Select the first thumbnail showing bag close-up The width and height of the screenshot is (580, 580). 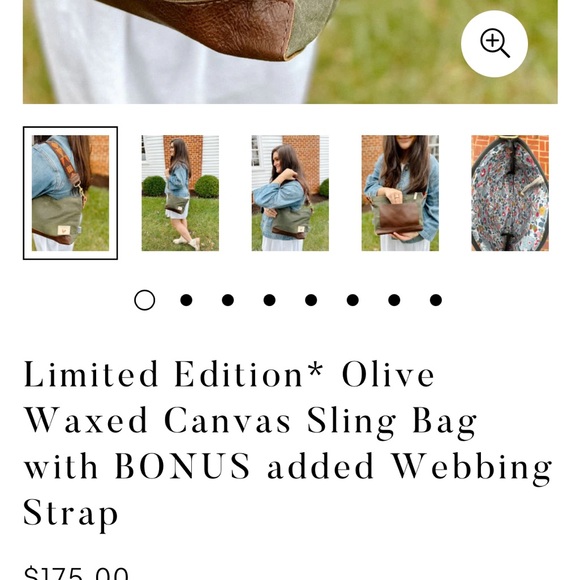70,193
